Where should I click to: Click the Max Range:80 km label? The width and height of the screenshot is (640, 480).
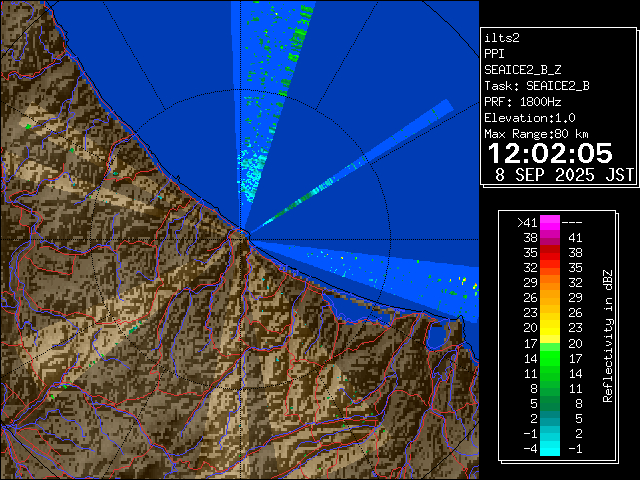(536, 133)
